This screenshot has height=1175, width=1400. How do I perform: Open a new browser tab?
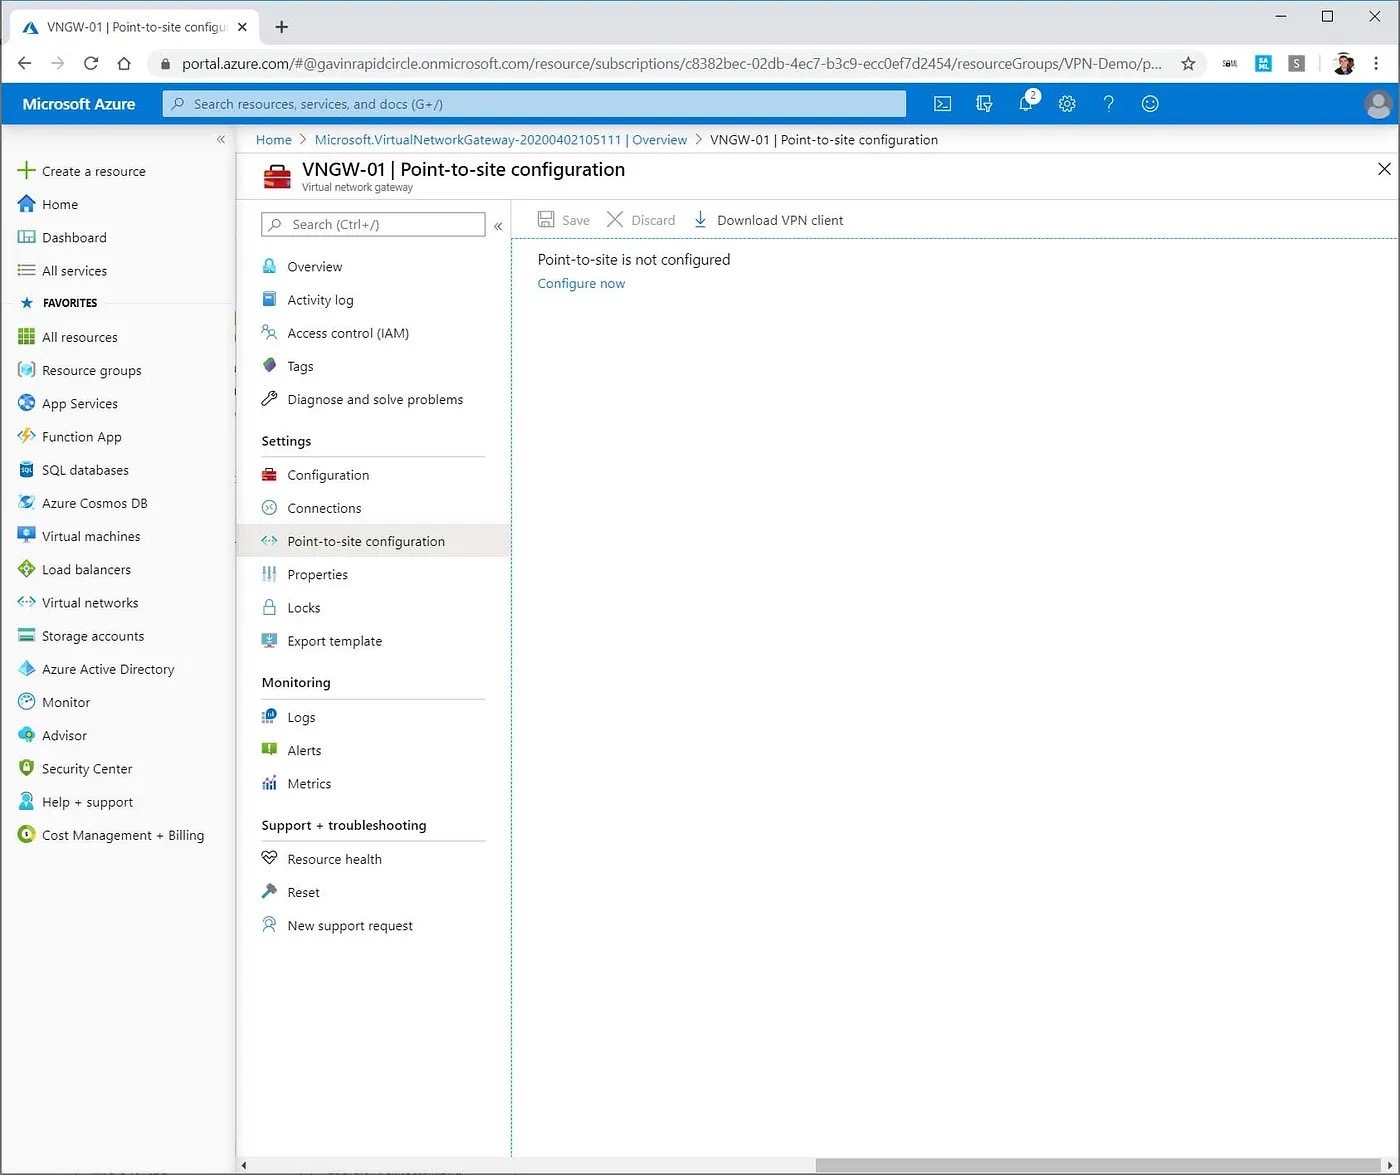(282, 27)
